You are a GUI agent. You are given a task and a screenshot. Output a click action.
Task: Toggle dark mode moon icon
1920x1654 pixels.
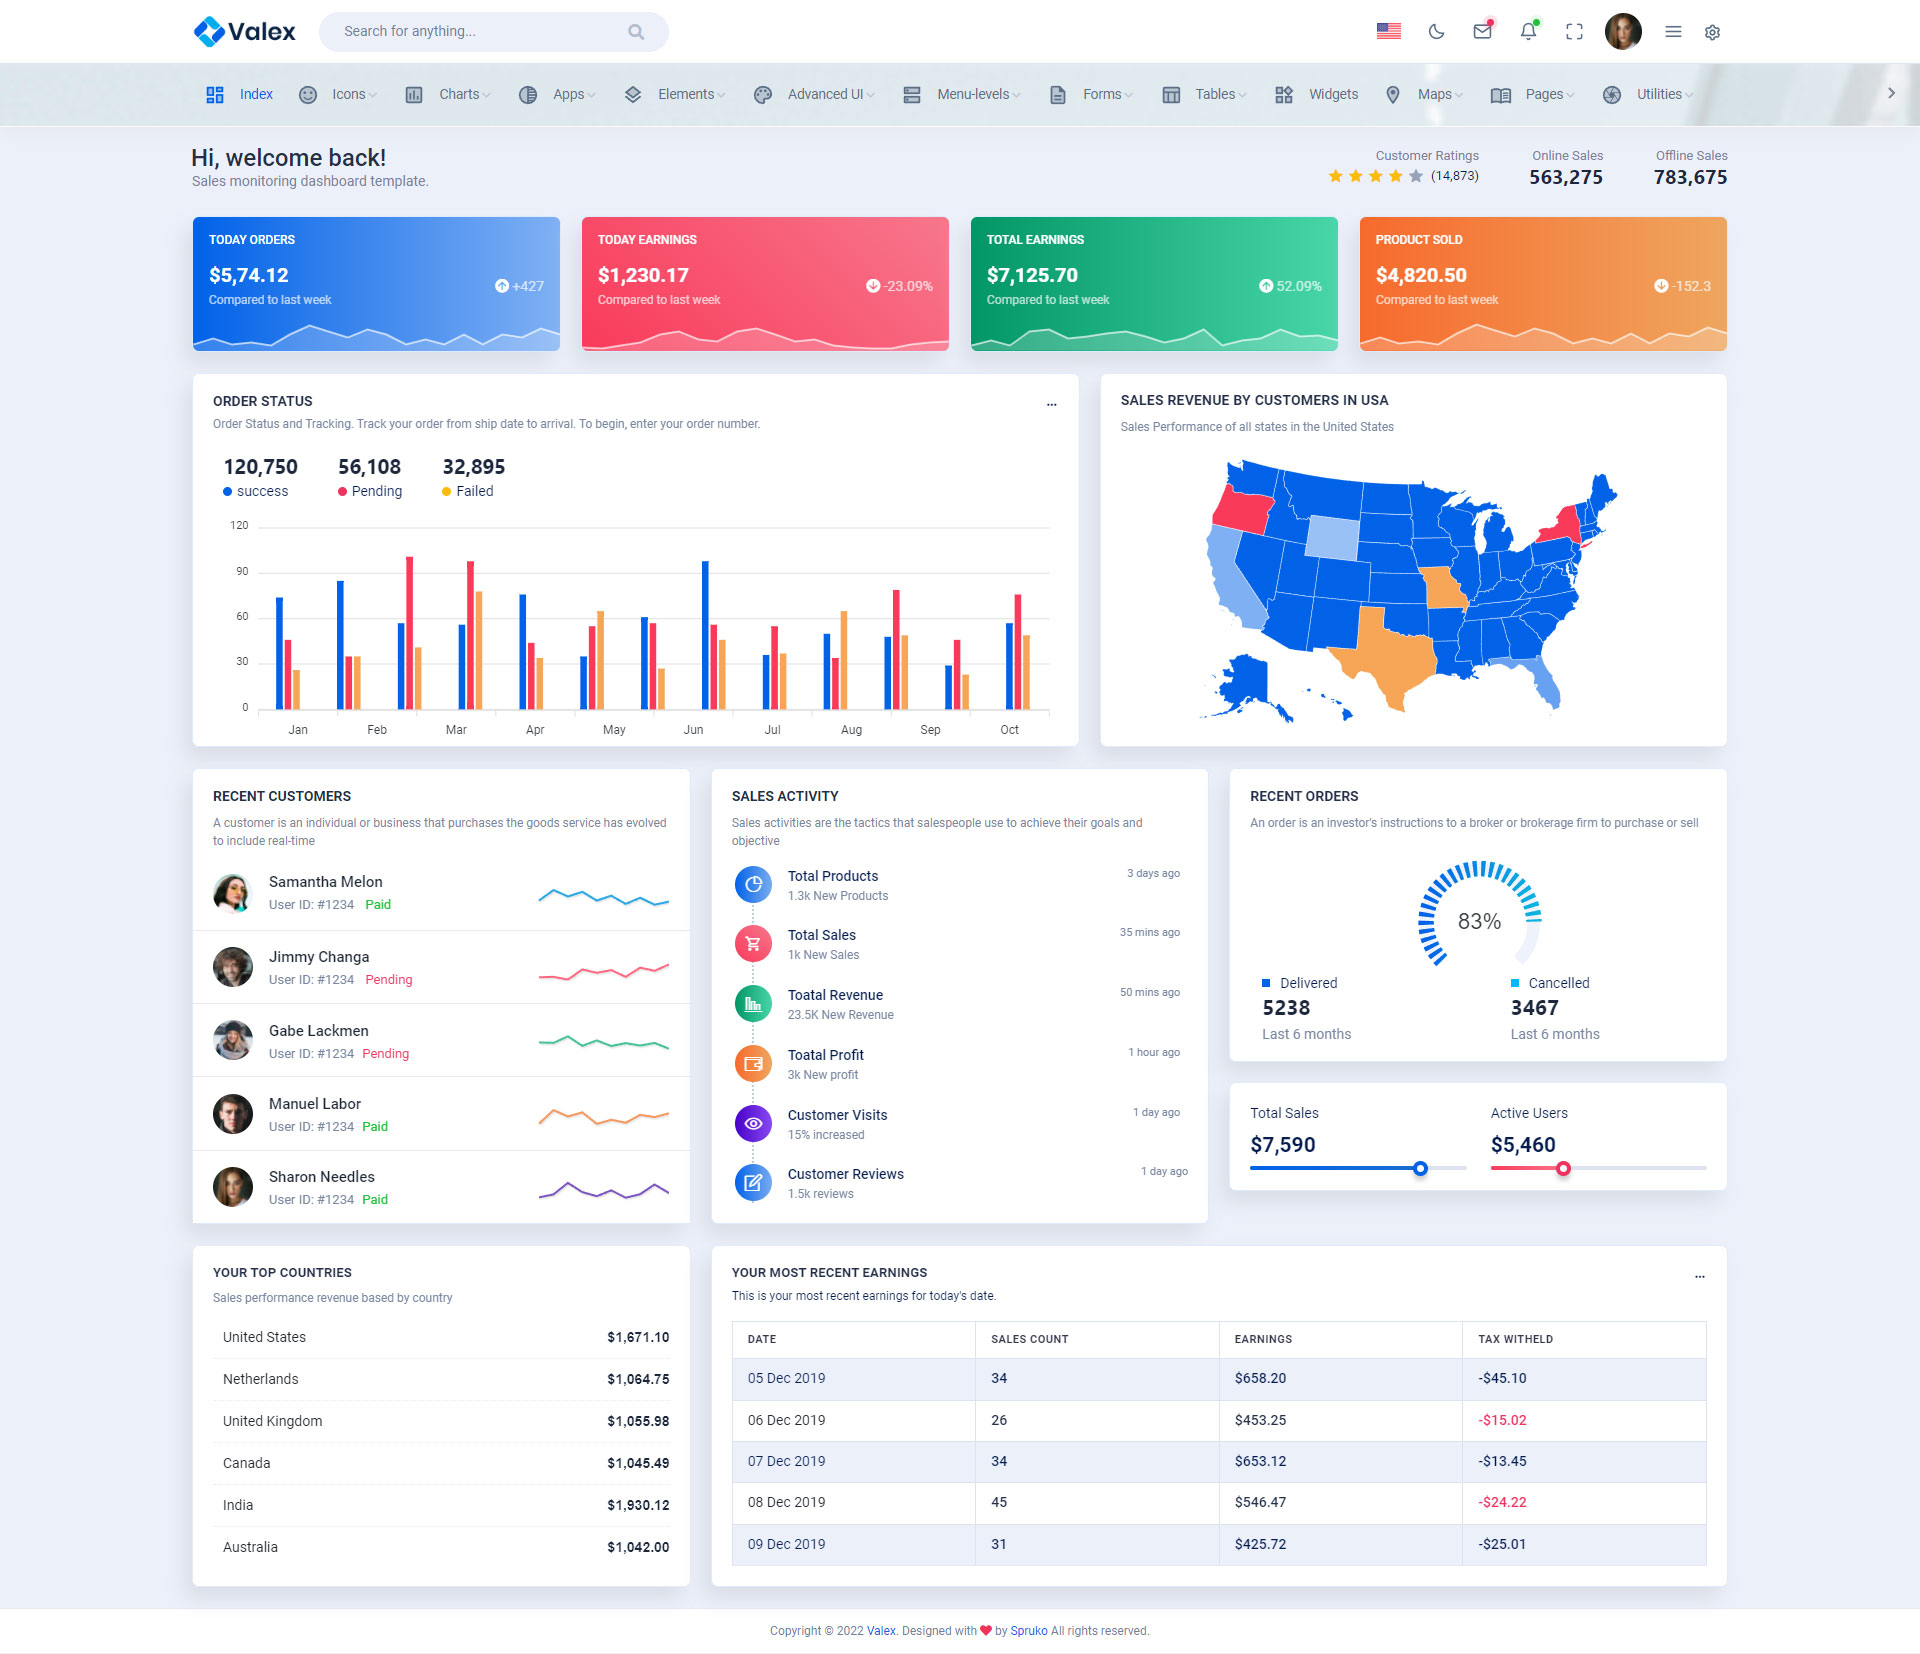1436,32
